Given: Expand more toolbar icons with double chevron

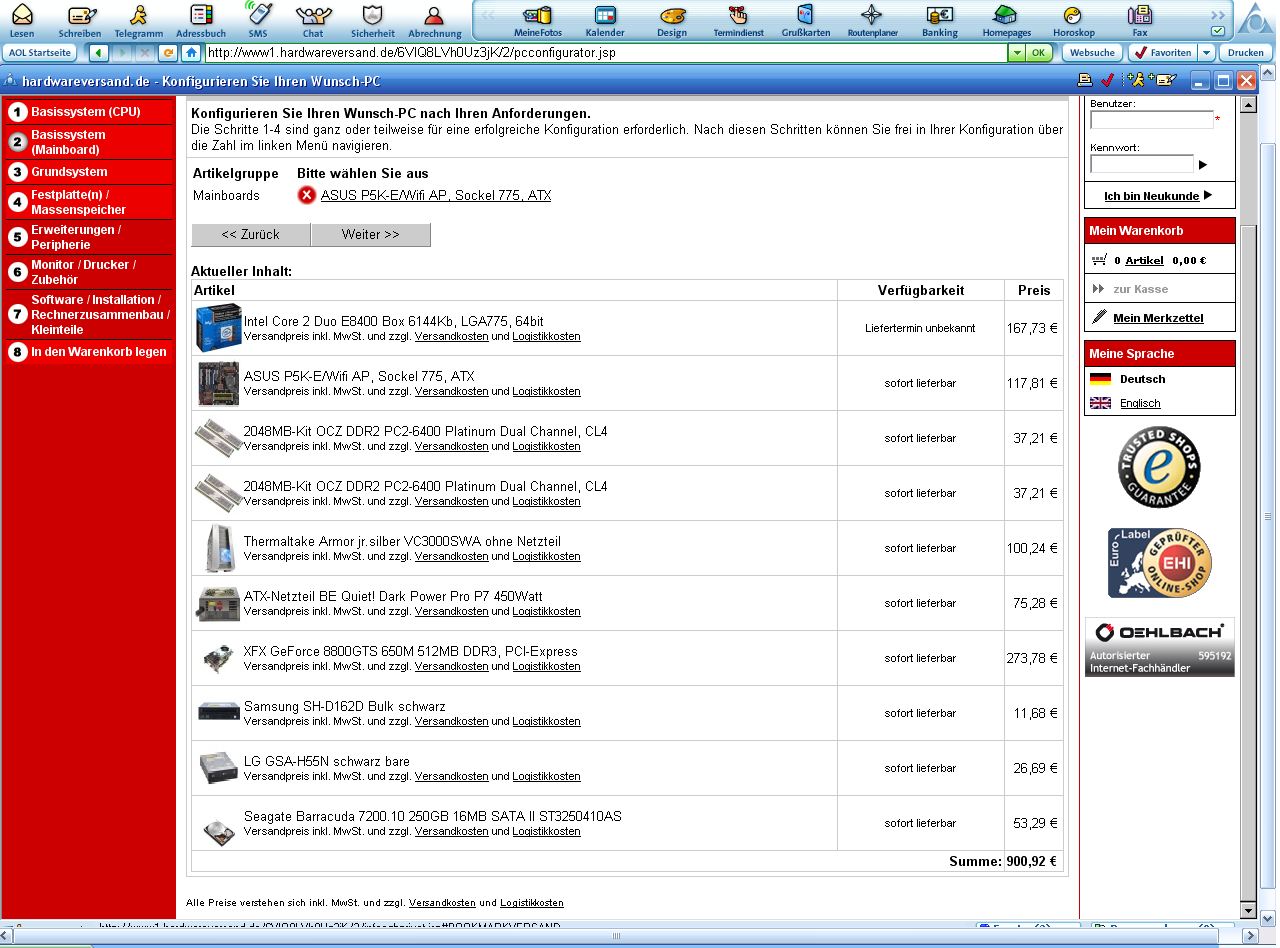Looking at the screenshot, I should point(1217,14).
